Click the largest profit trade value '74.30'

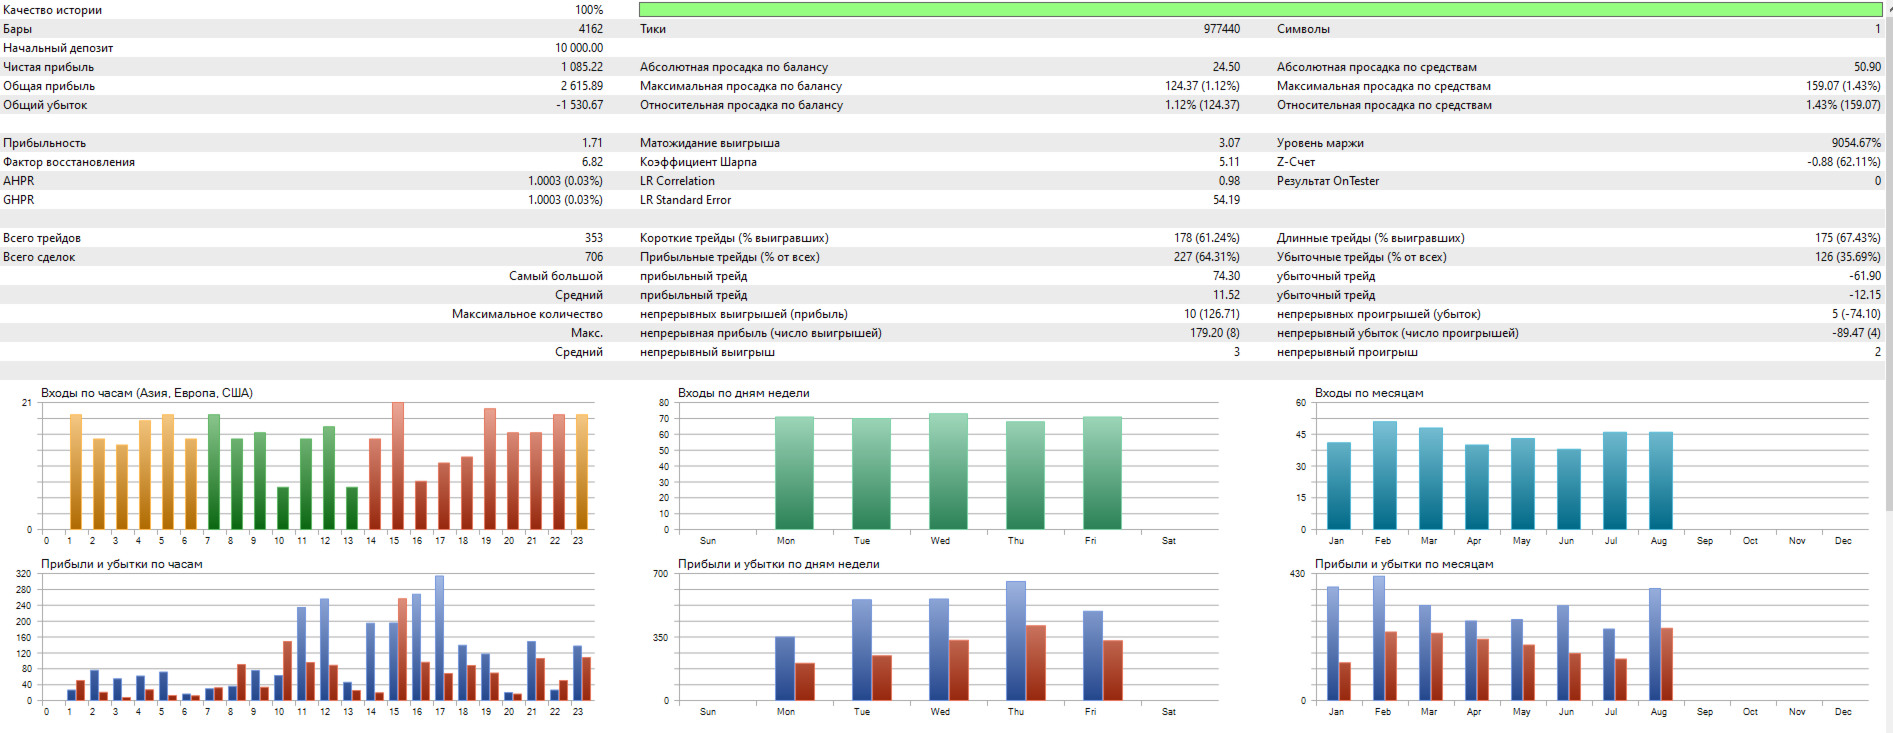1226,276
